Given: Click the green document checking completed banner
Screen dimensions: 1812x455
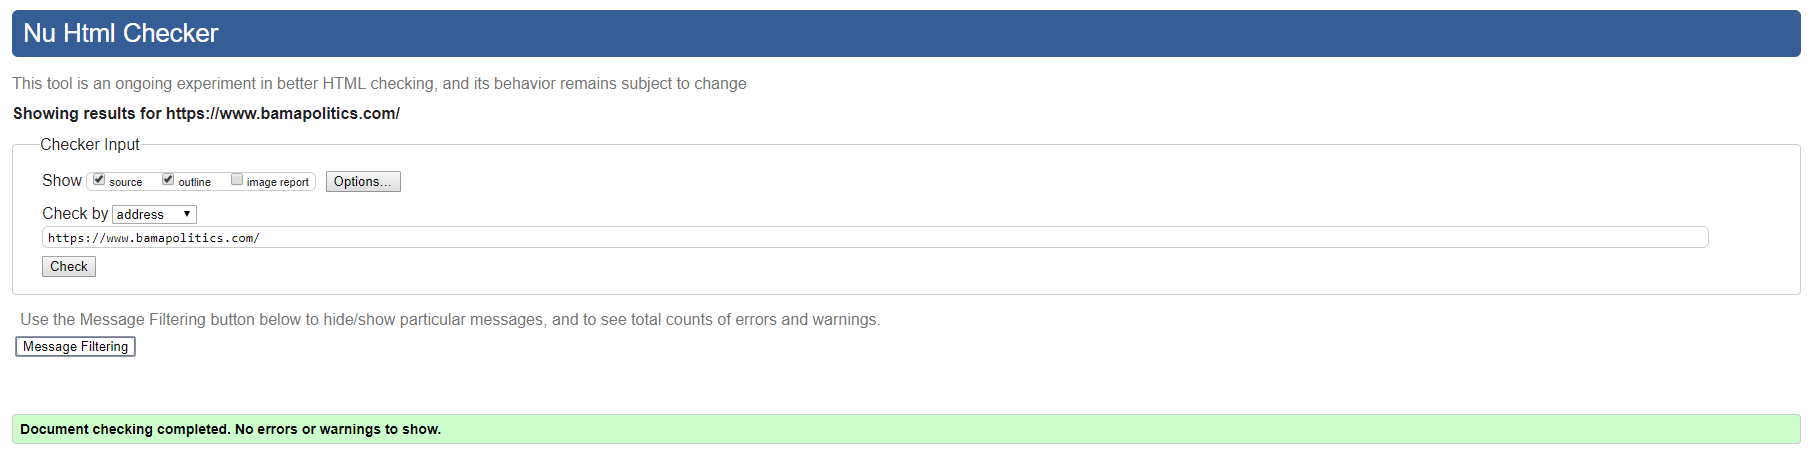Looking at the screenshot, I should click(x=906, y=429).
